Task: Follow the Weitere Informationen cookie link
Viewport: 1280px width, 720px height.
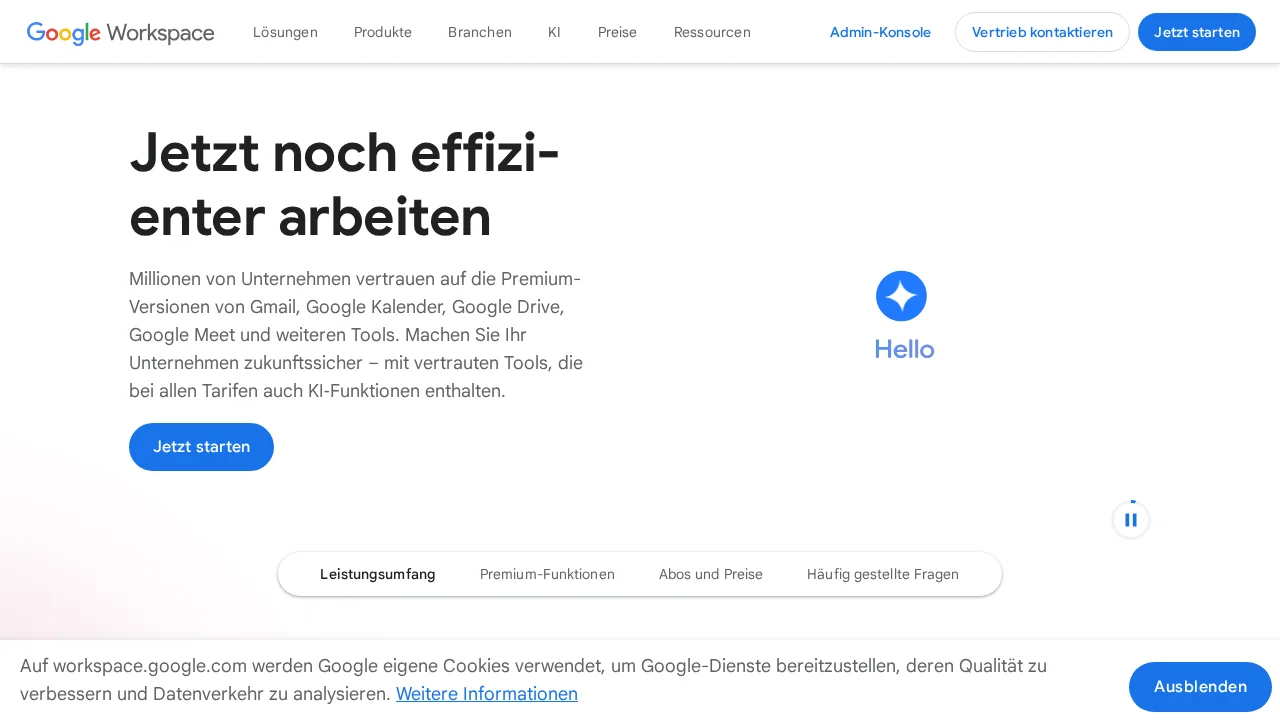Action: click(487, 693)
